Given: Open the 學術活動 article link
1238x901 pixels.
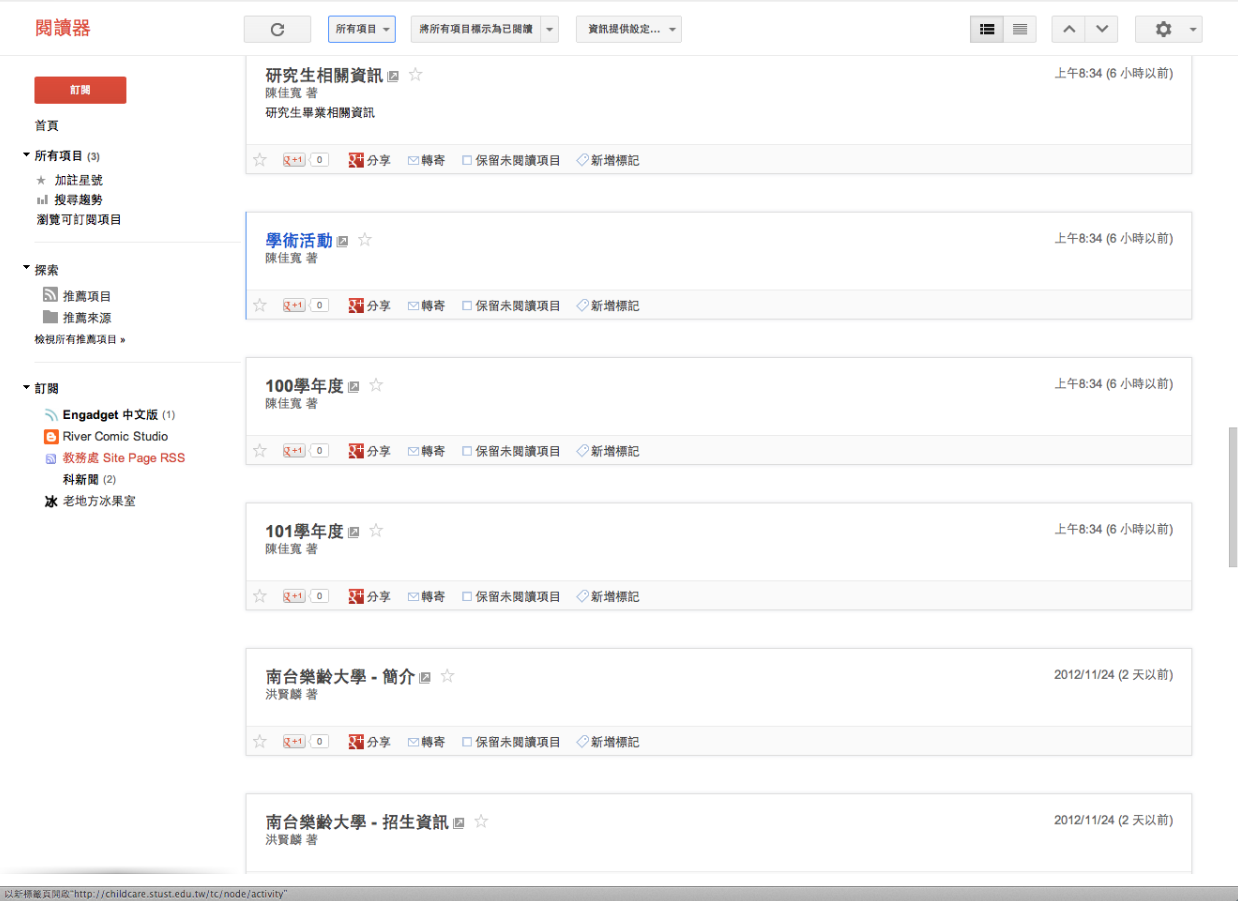Looking at the screenshot, I should (298, 240).
